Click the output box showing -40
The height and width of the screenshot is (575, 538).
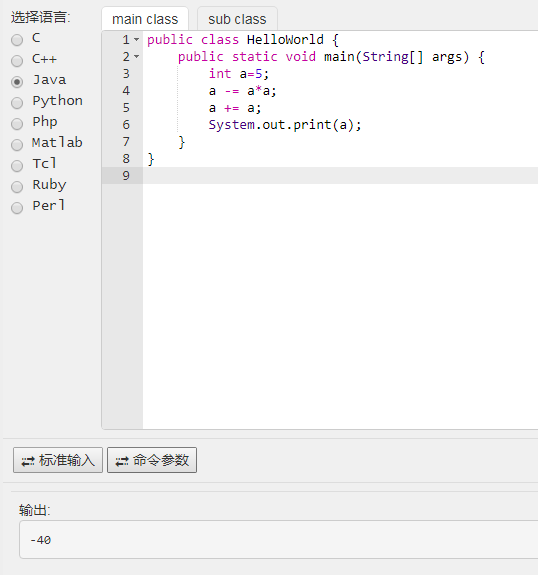coord(279,539)
